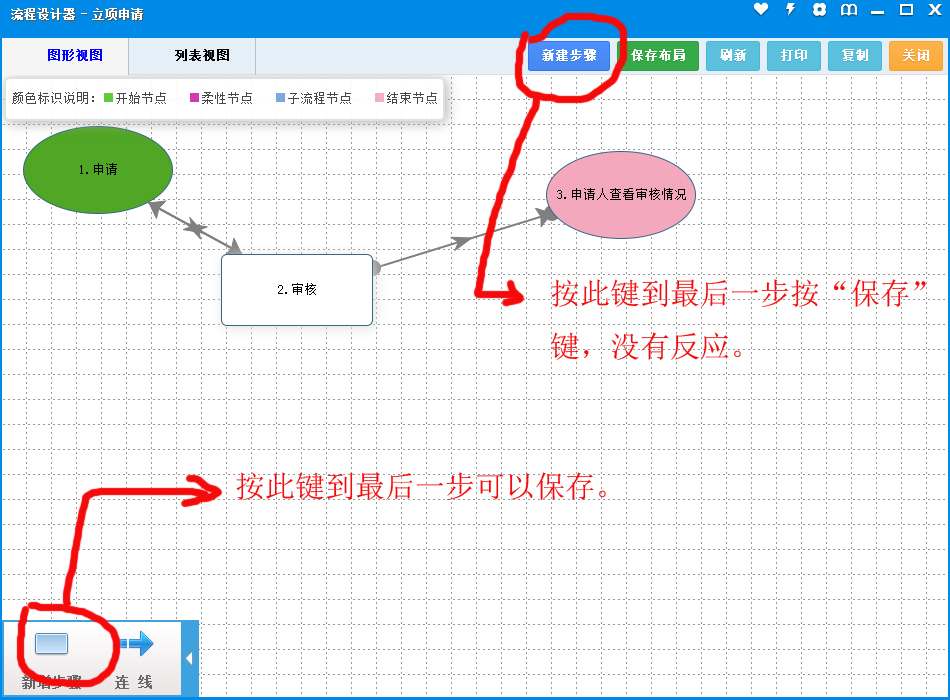Click the green 开始节点 legend swatch
950x700 pixels.
tap(108, 98)
